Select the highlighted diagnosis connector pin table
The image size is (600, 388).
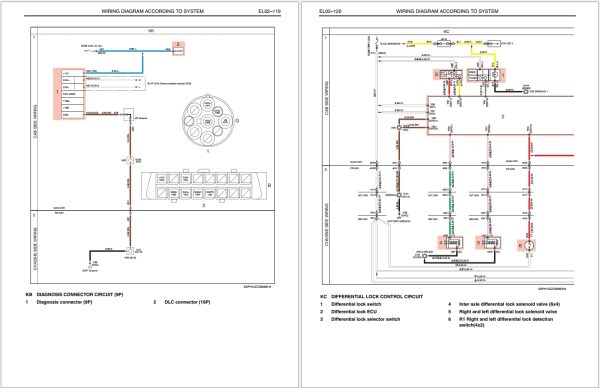[69, 94]
